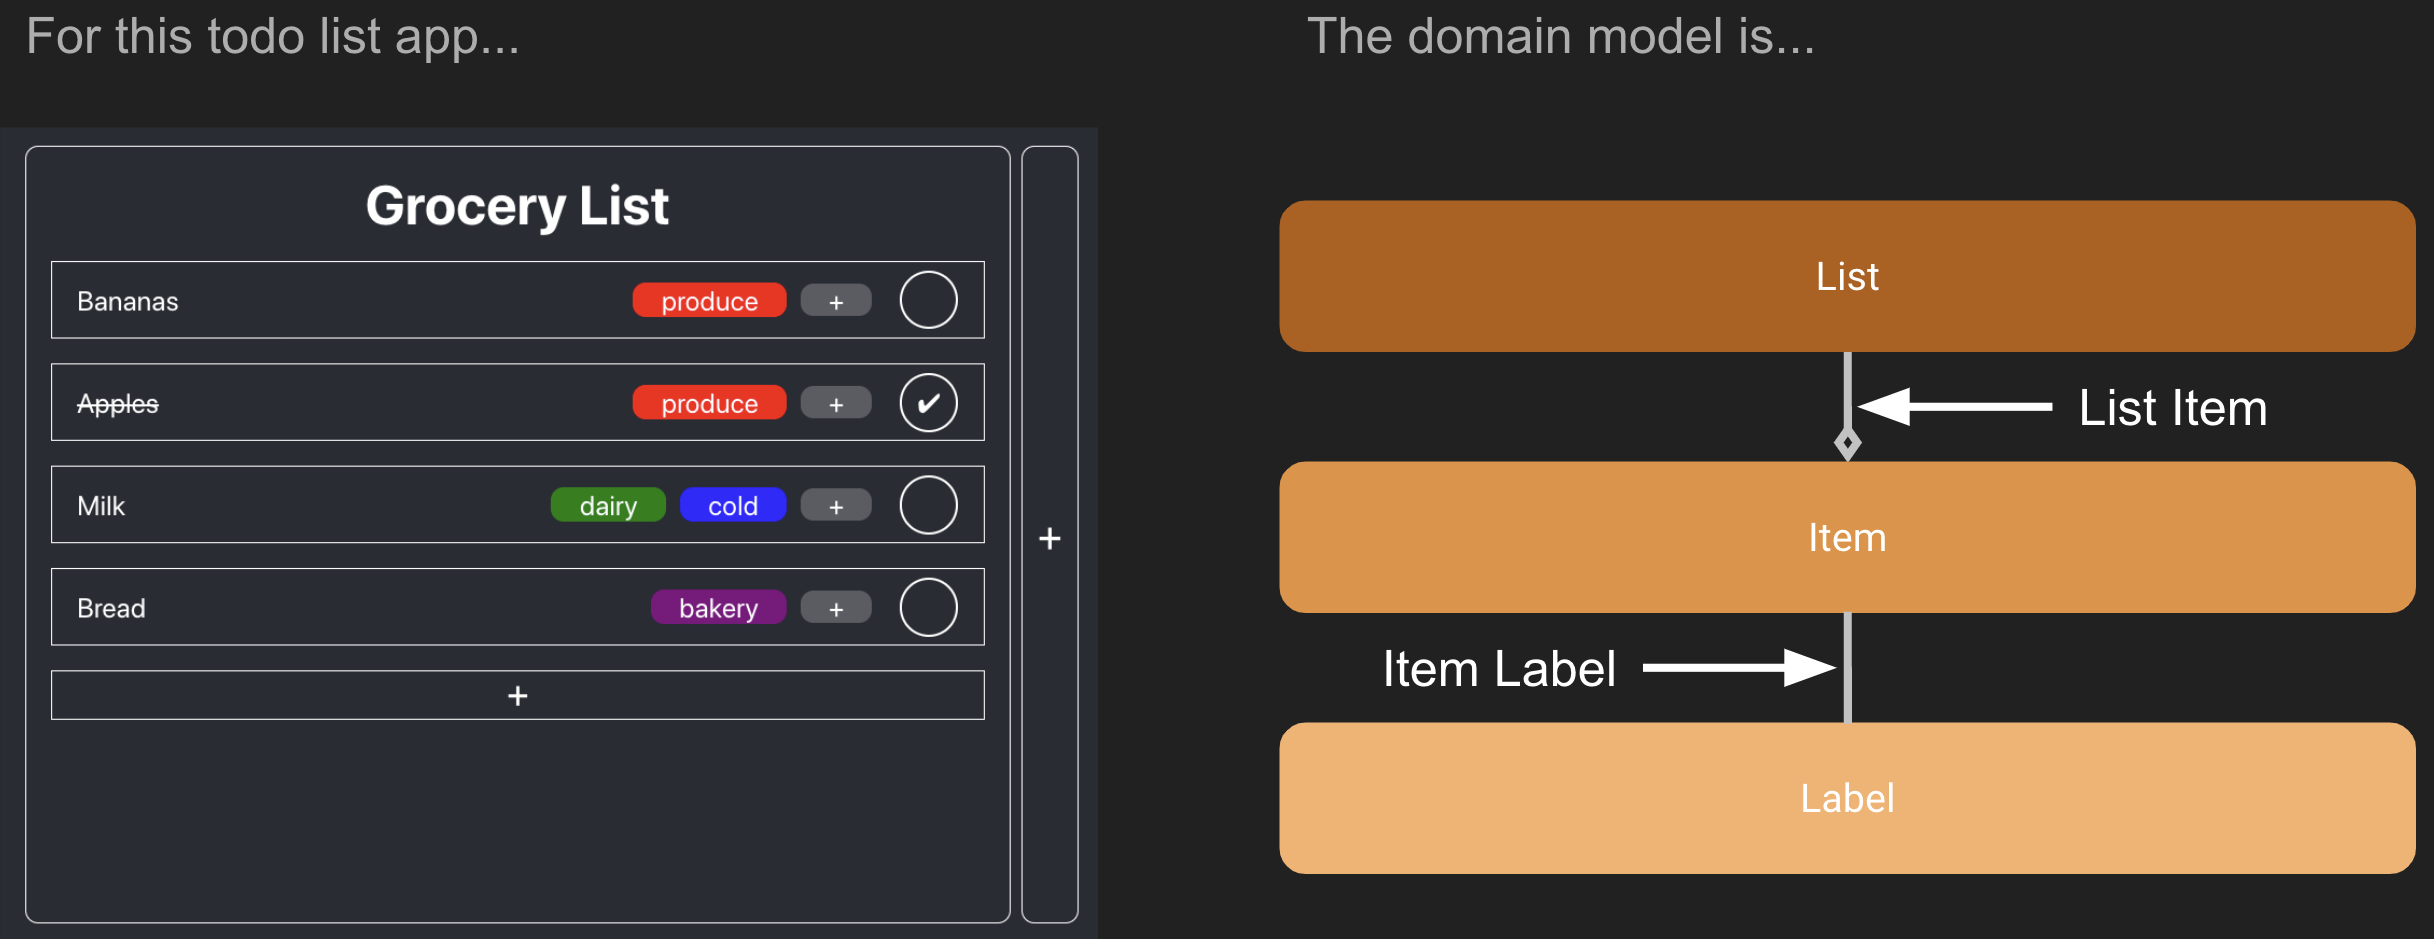
Task: Select the Bananas item text
Action: [x=128, y=302]
